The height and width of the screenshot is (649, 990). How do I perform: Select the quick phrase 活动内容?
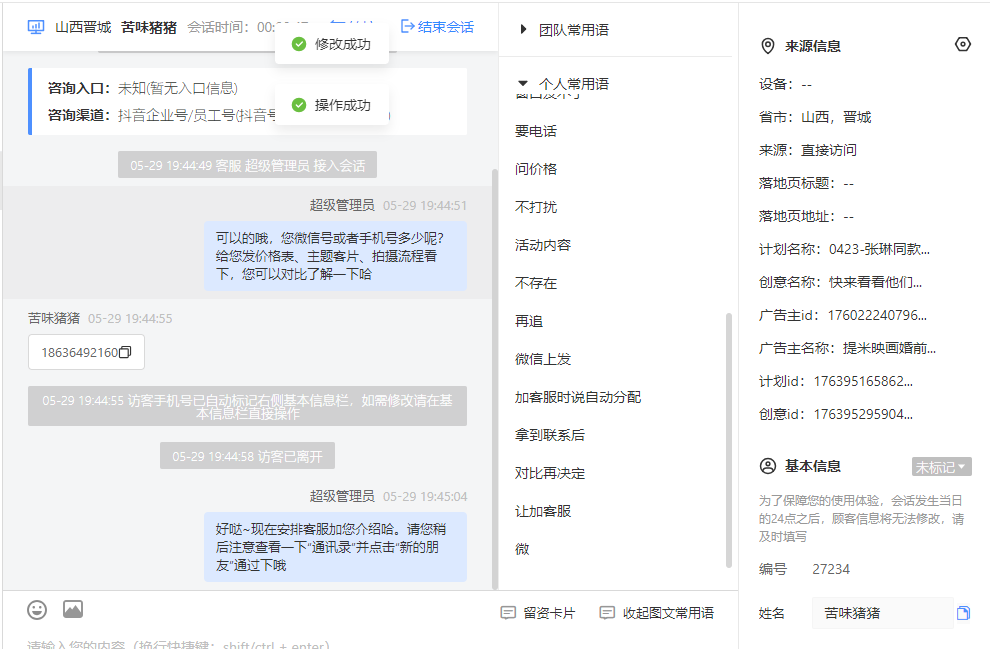(543, 245)
